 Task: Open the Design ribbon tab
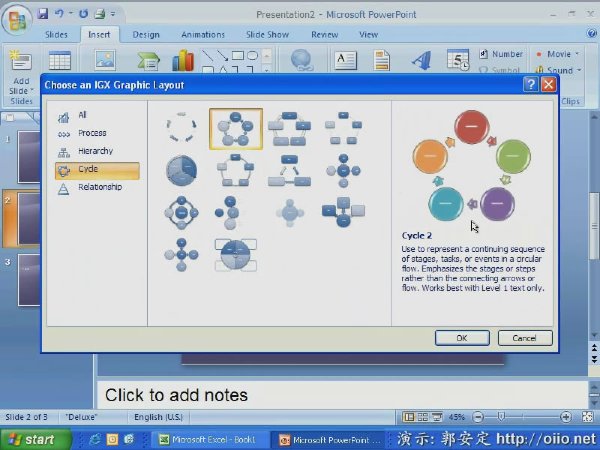pos(146,35)
